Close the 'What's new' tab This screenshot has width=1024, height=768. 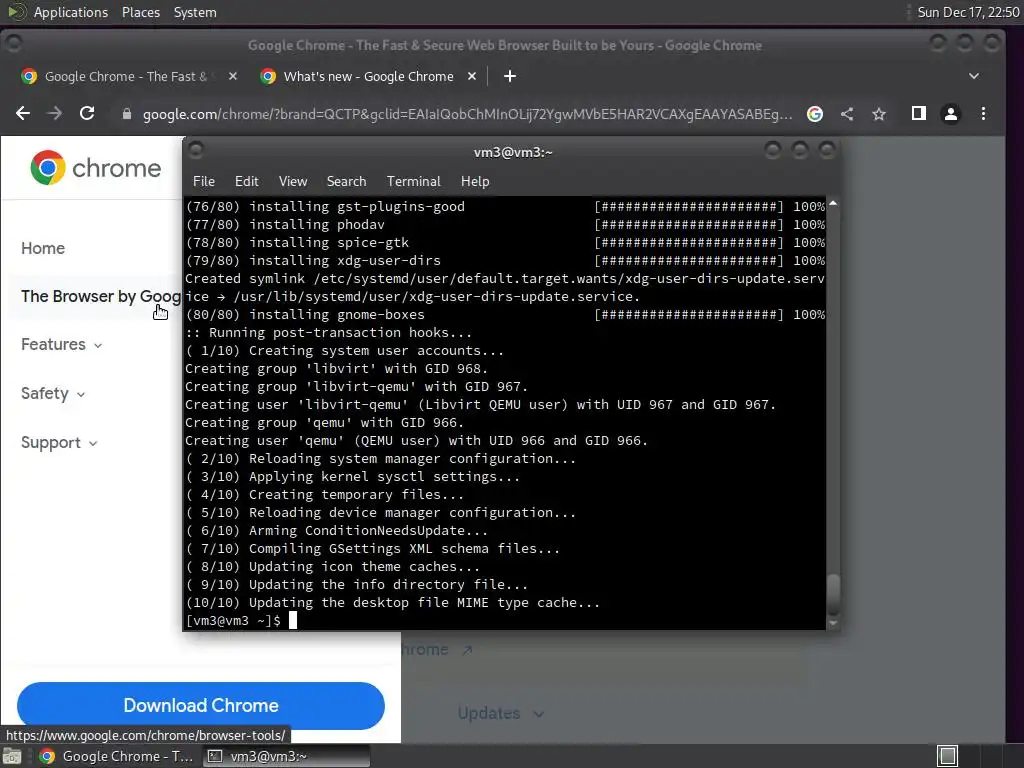(x=472, y=76)
